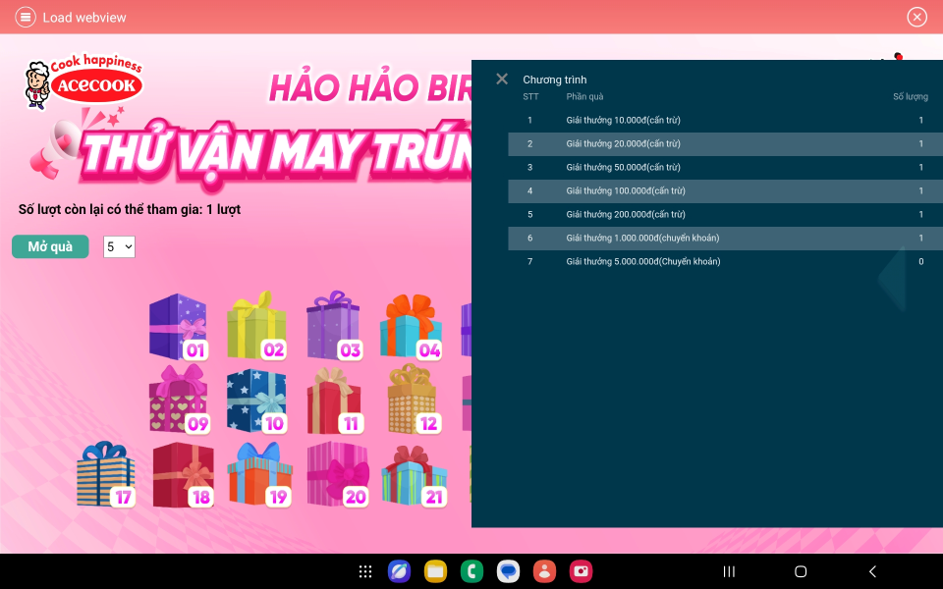Click the Phần quà column header
The image size is (943, 589).
coord(585,96)
